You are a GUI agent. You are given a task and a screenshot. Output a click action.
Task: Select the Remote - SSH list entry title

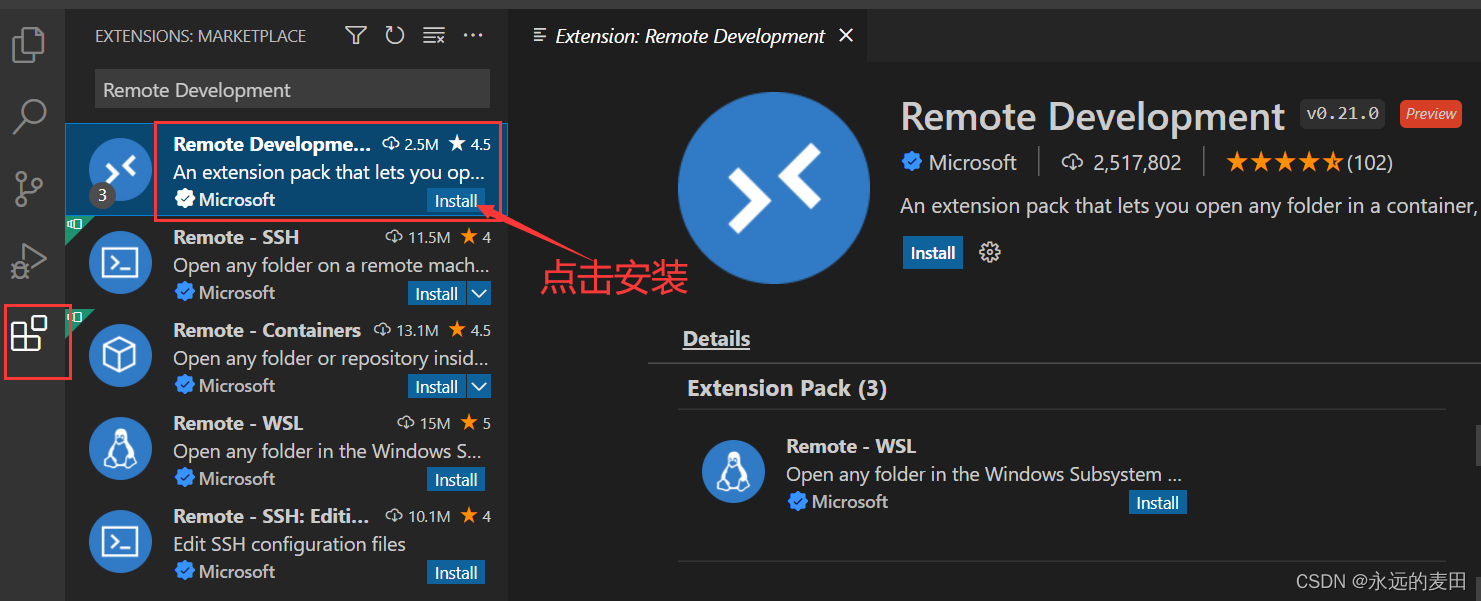pos(236,237)
